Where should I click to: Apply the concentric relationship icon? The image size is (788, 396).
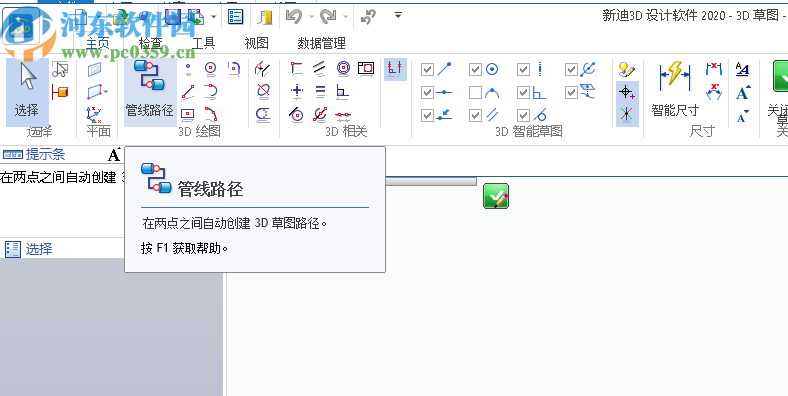tap(343, 69)
